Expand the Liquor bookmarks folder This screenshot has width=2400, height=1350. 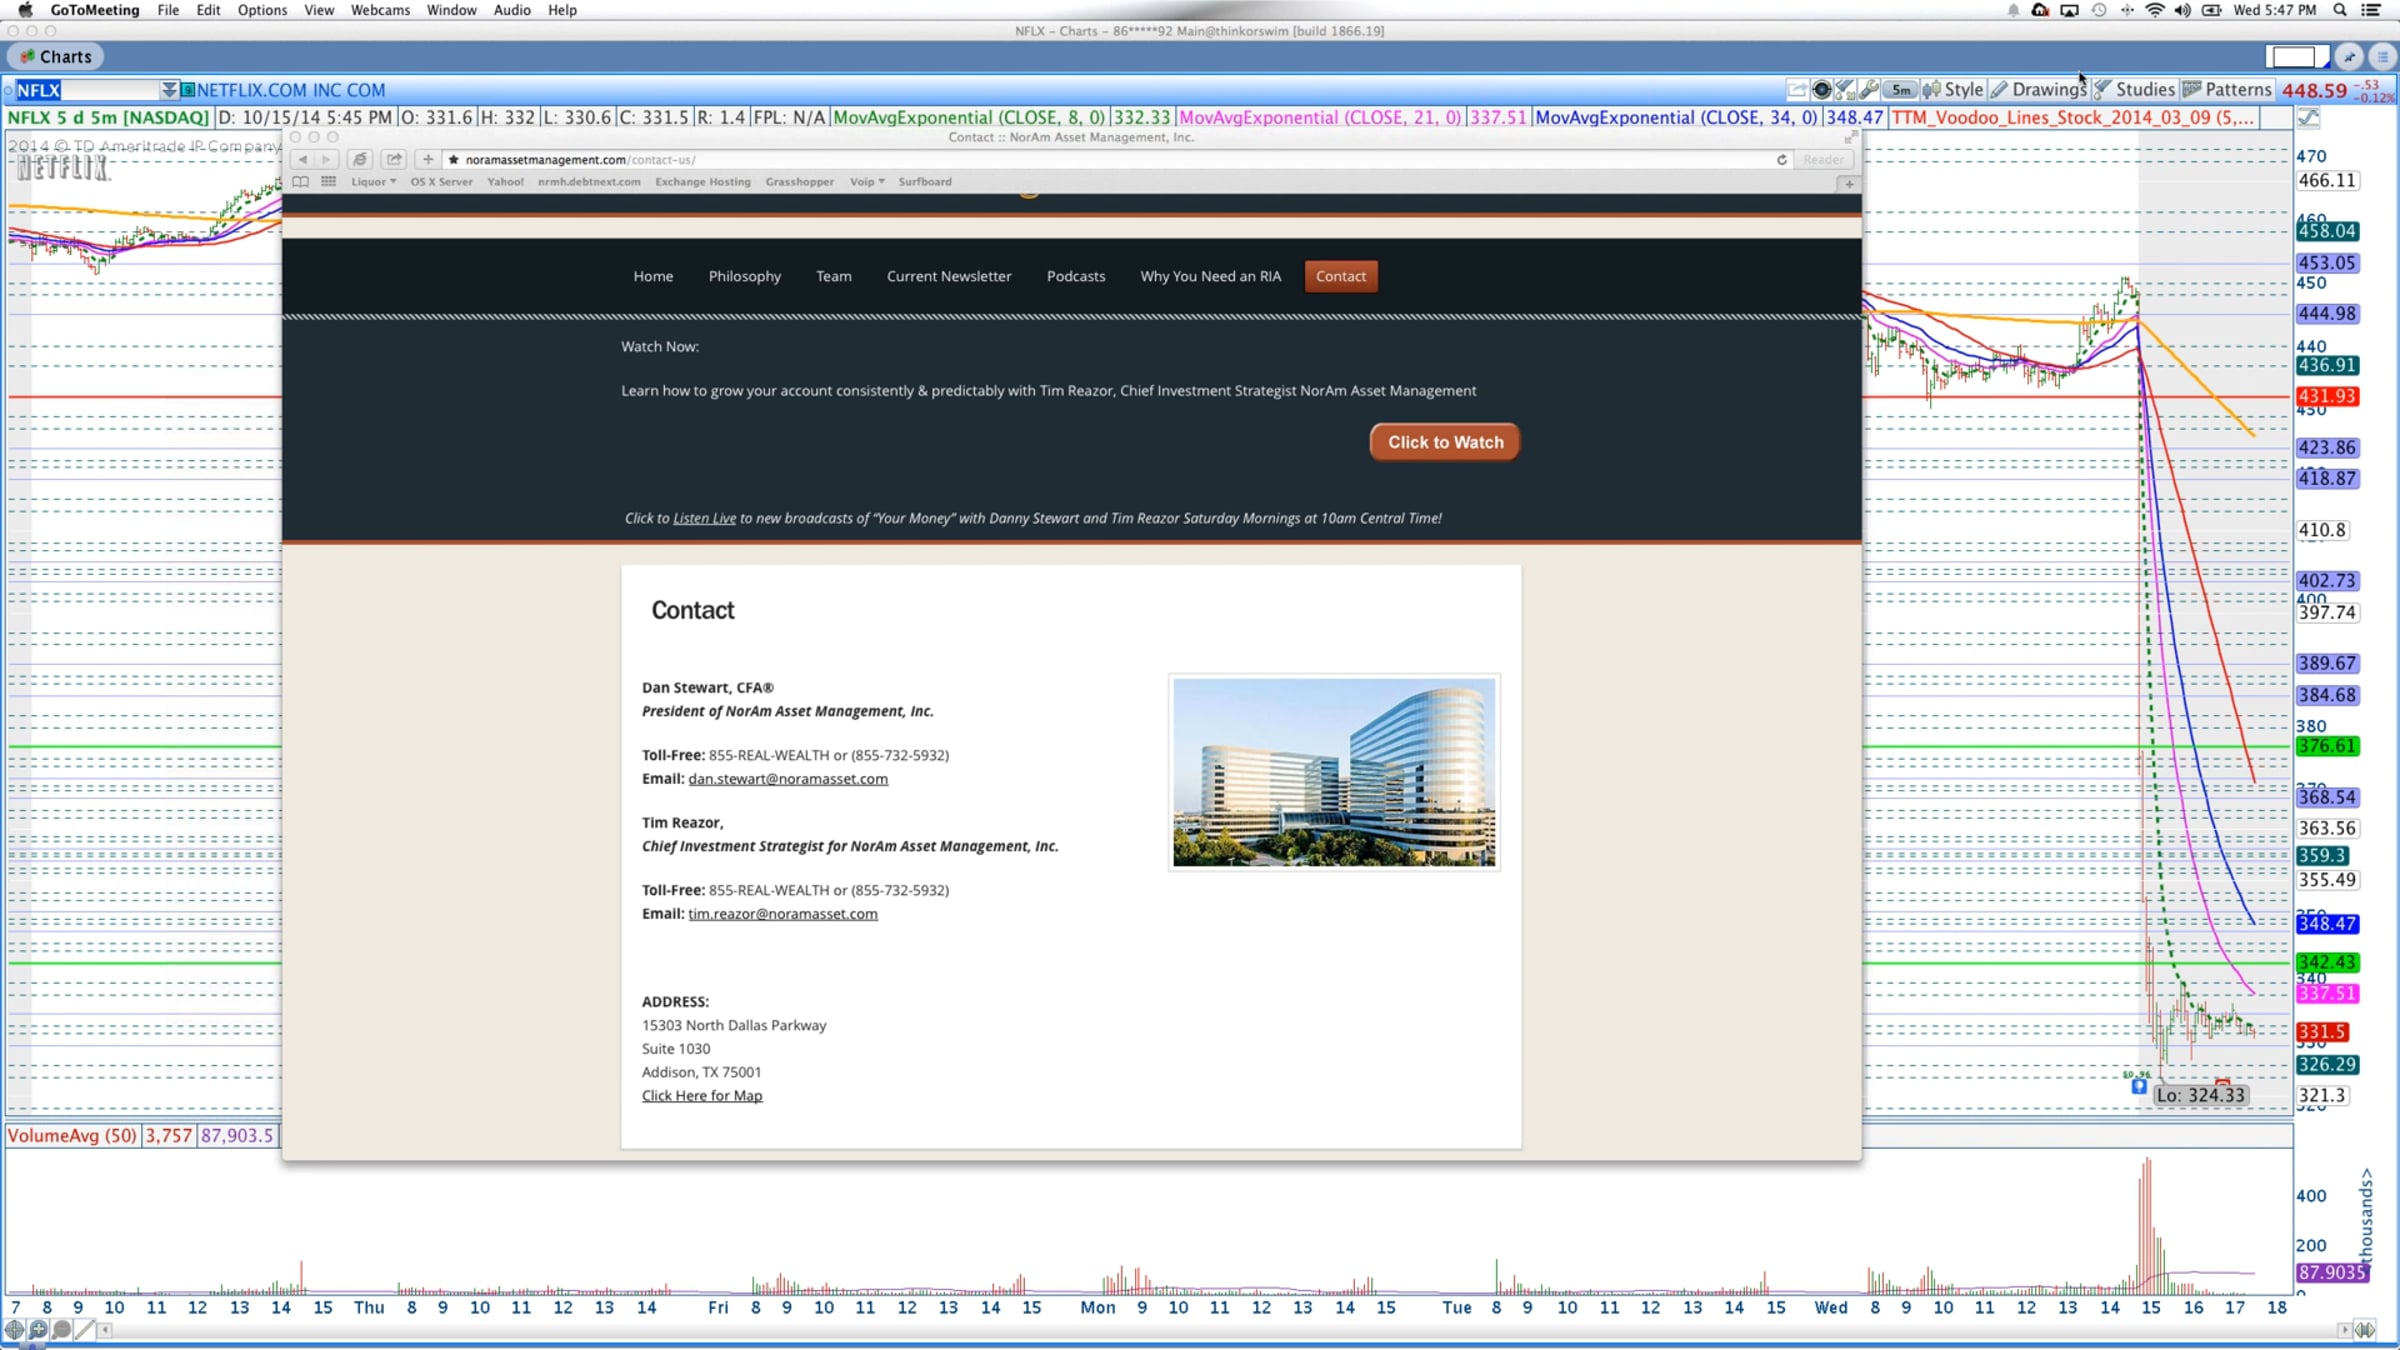pyautogui.click(x=373, y=182)
